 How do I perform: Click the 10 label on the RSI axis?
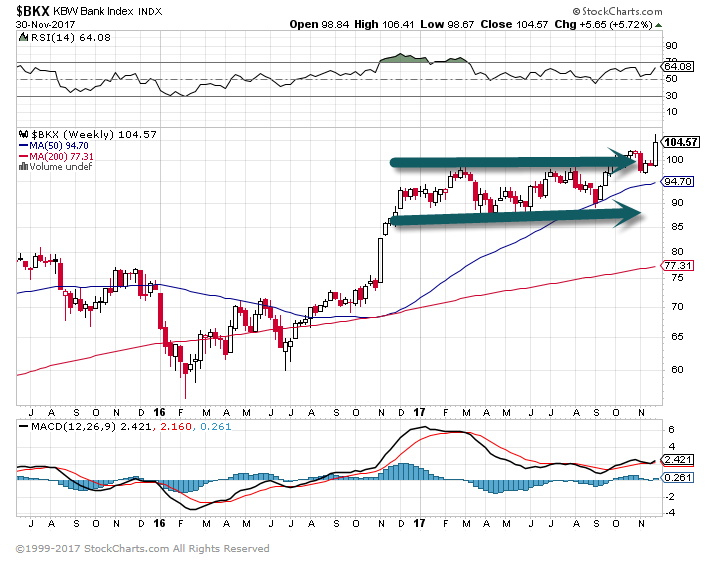coord(671,112)
